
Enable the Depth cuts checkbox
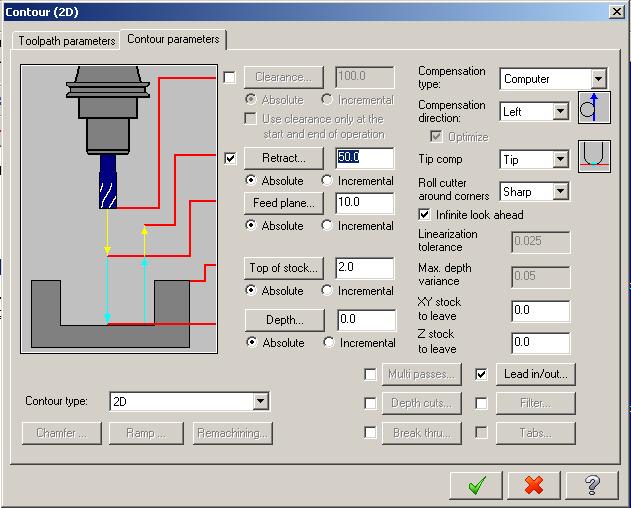(370, 403)
